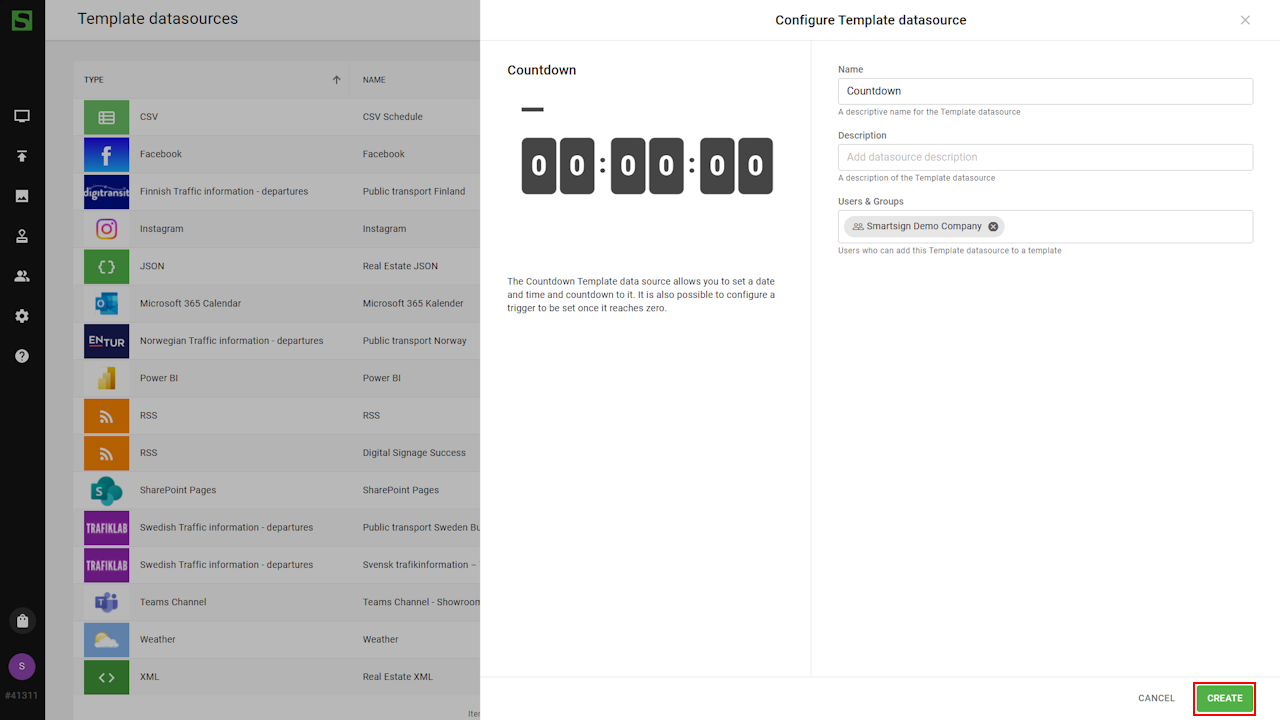Screen dimensions: 1280x720
Task: Click the Cancel button
Action: click(x=1156, y=698)
